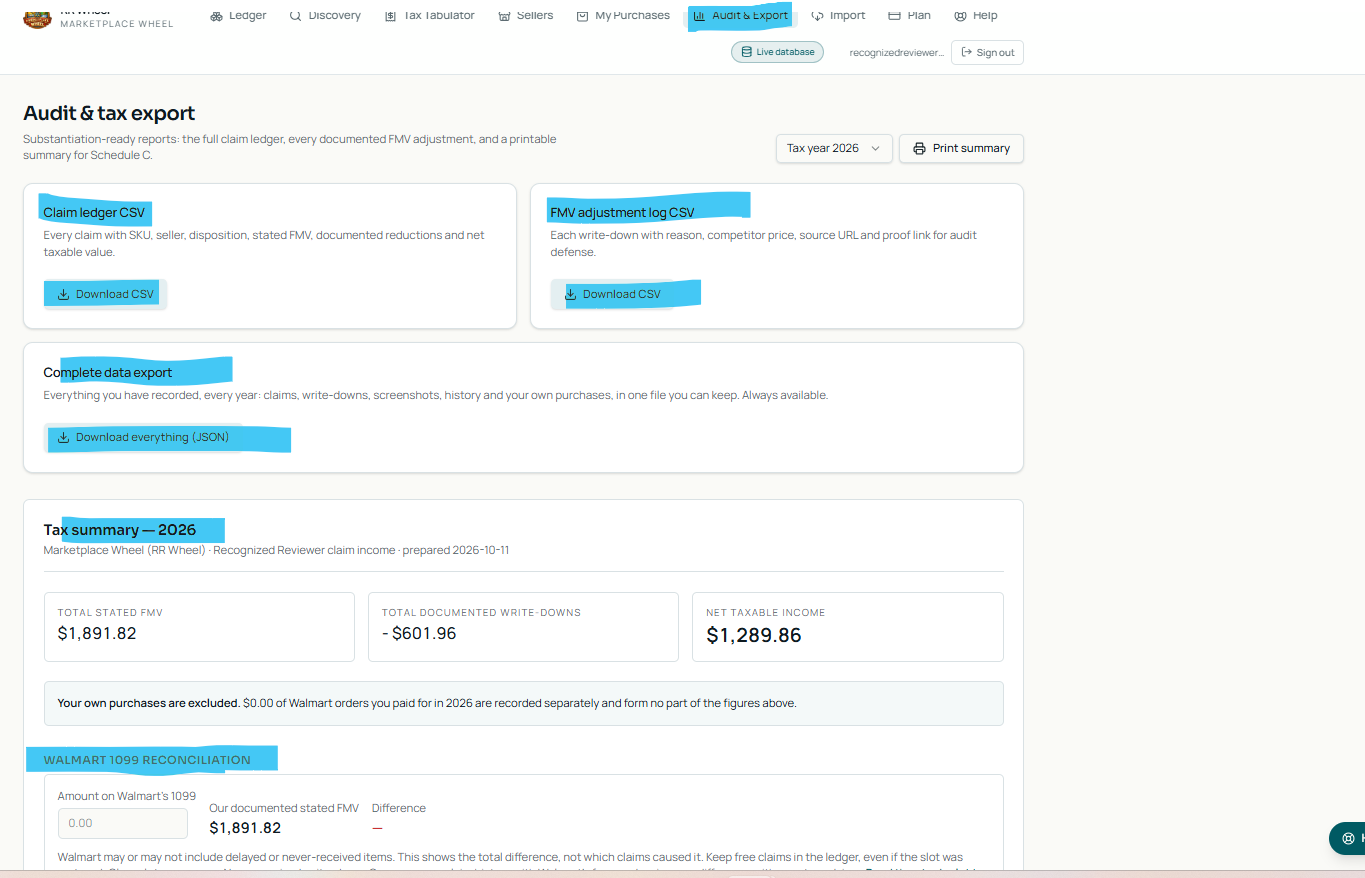1365x878 pixels.
Task: Open the Tax year 2026 dropdown
Action: 833,148
